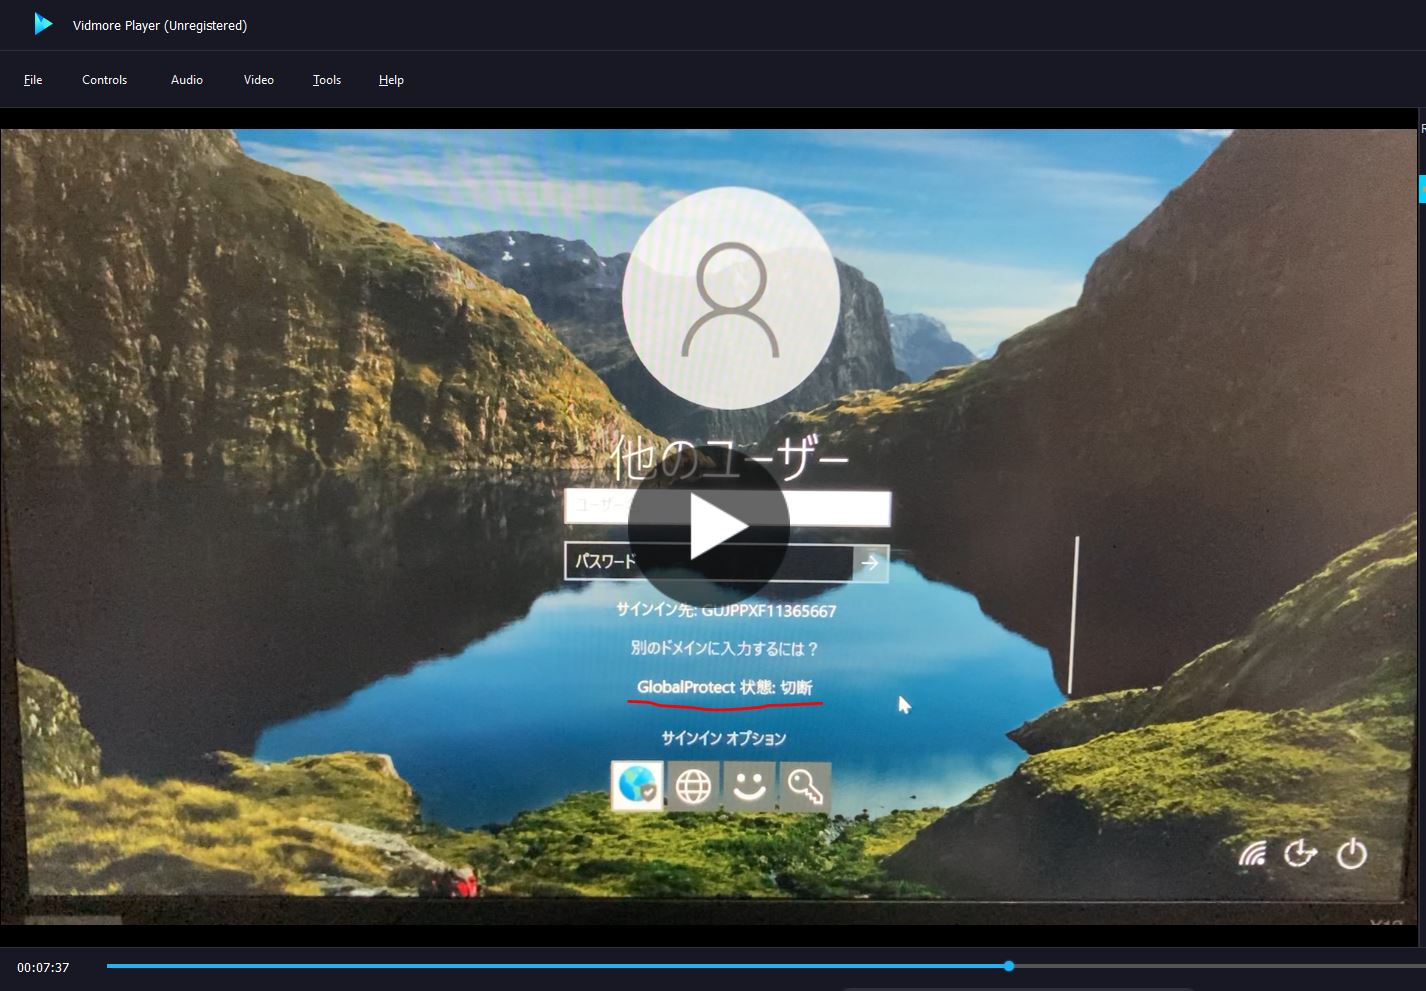Click the Vidmore Player logo icon
Screen dimensions: 1426x991
click(43, 24)
